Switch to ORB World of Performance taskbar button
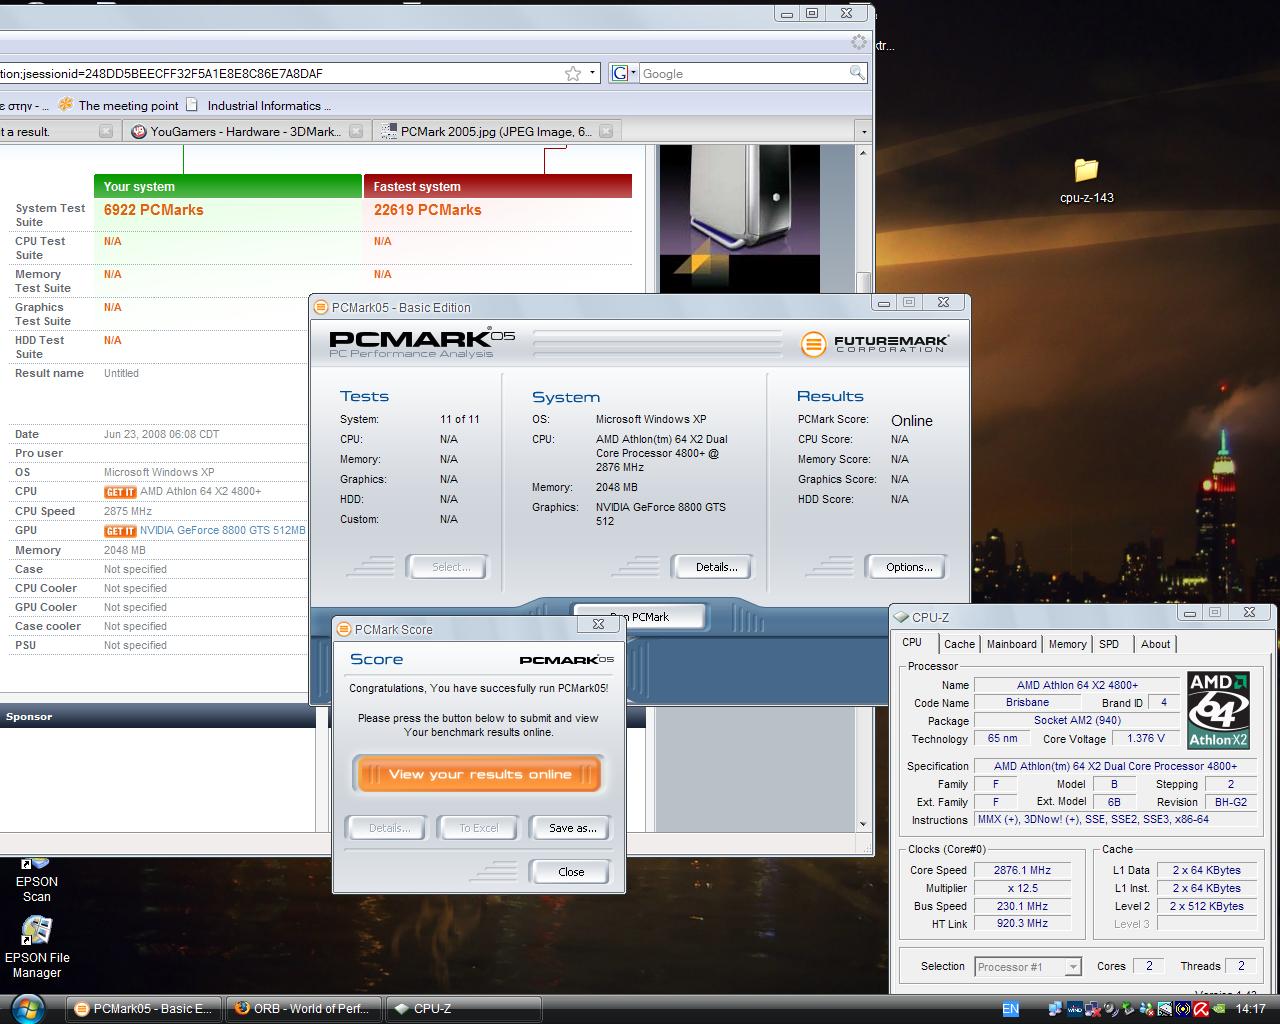This screenshot has width=1280, height=1024. 303,1009
